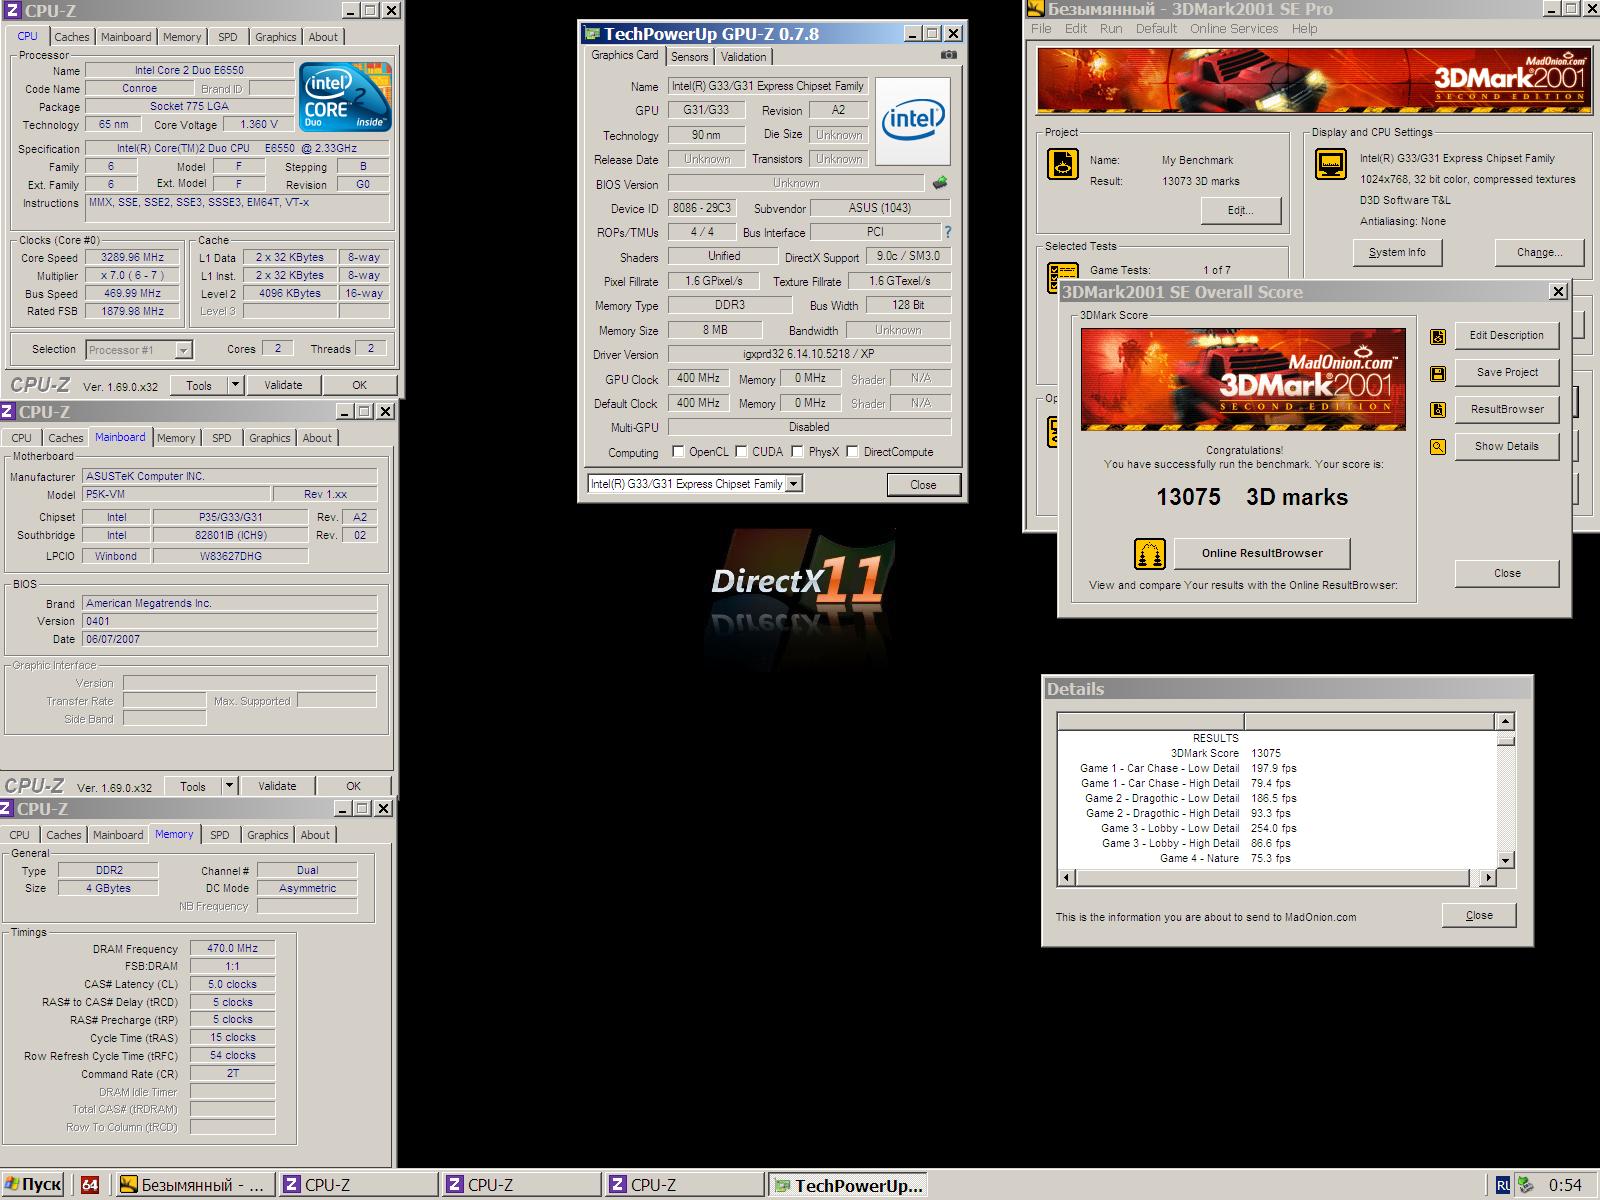Viewport: 1600px width, 1200px height.
Task: Click the Save Project floppy icon
Action: [x=1438, y=373]
